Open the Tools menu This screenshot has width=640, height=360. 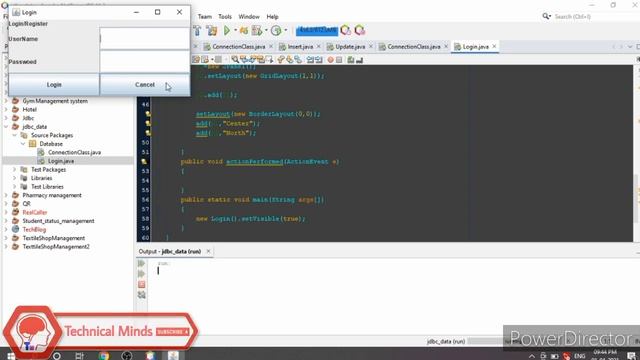point(225,17)
